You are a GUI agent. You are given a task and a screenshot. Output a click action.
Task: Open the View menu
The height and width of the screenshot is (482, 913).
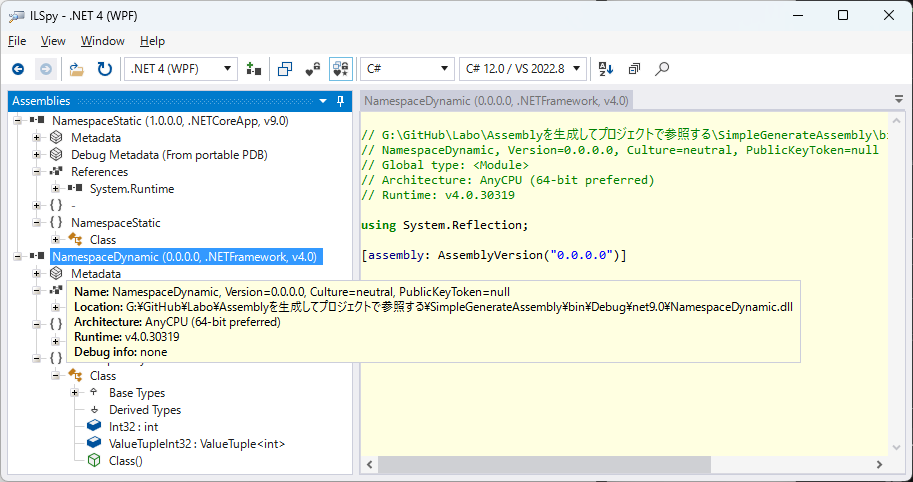tap(53, 41)
